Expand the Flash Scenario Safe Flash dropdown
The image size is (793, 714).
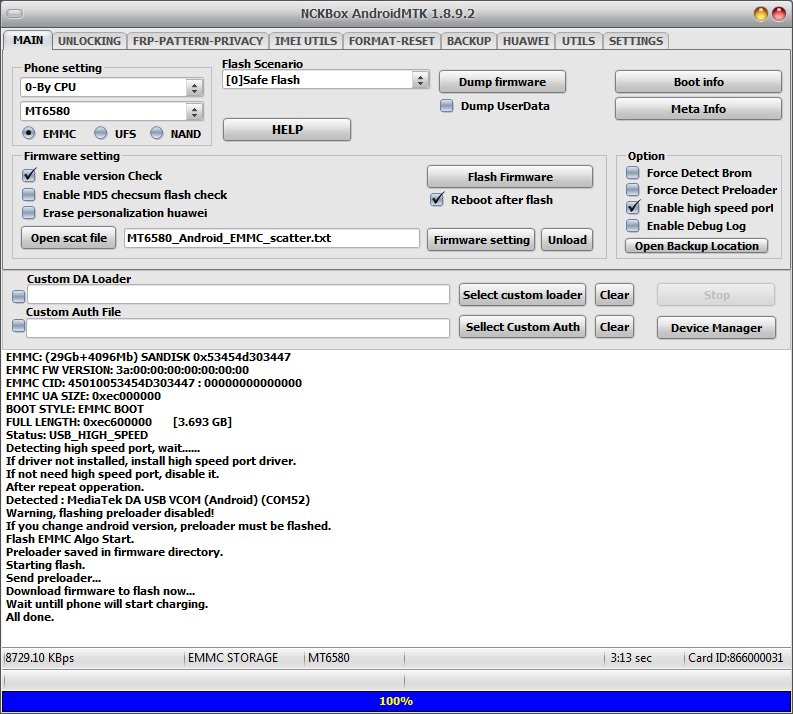[x=420, y=80]
